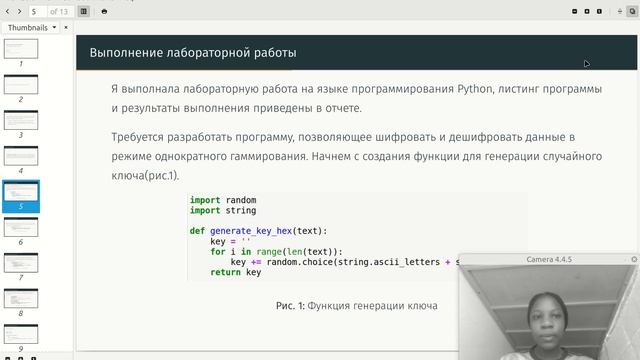The height and width of the screenshot is (360, 640).
Task: Toggle the magnifier search icon at top right
Action: [x=632, y=11]
